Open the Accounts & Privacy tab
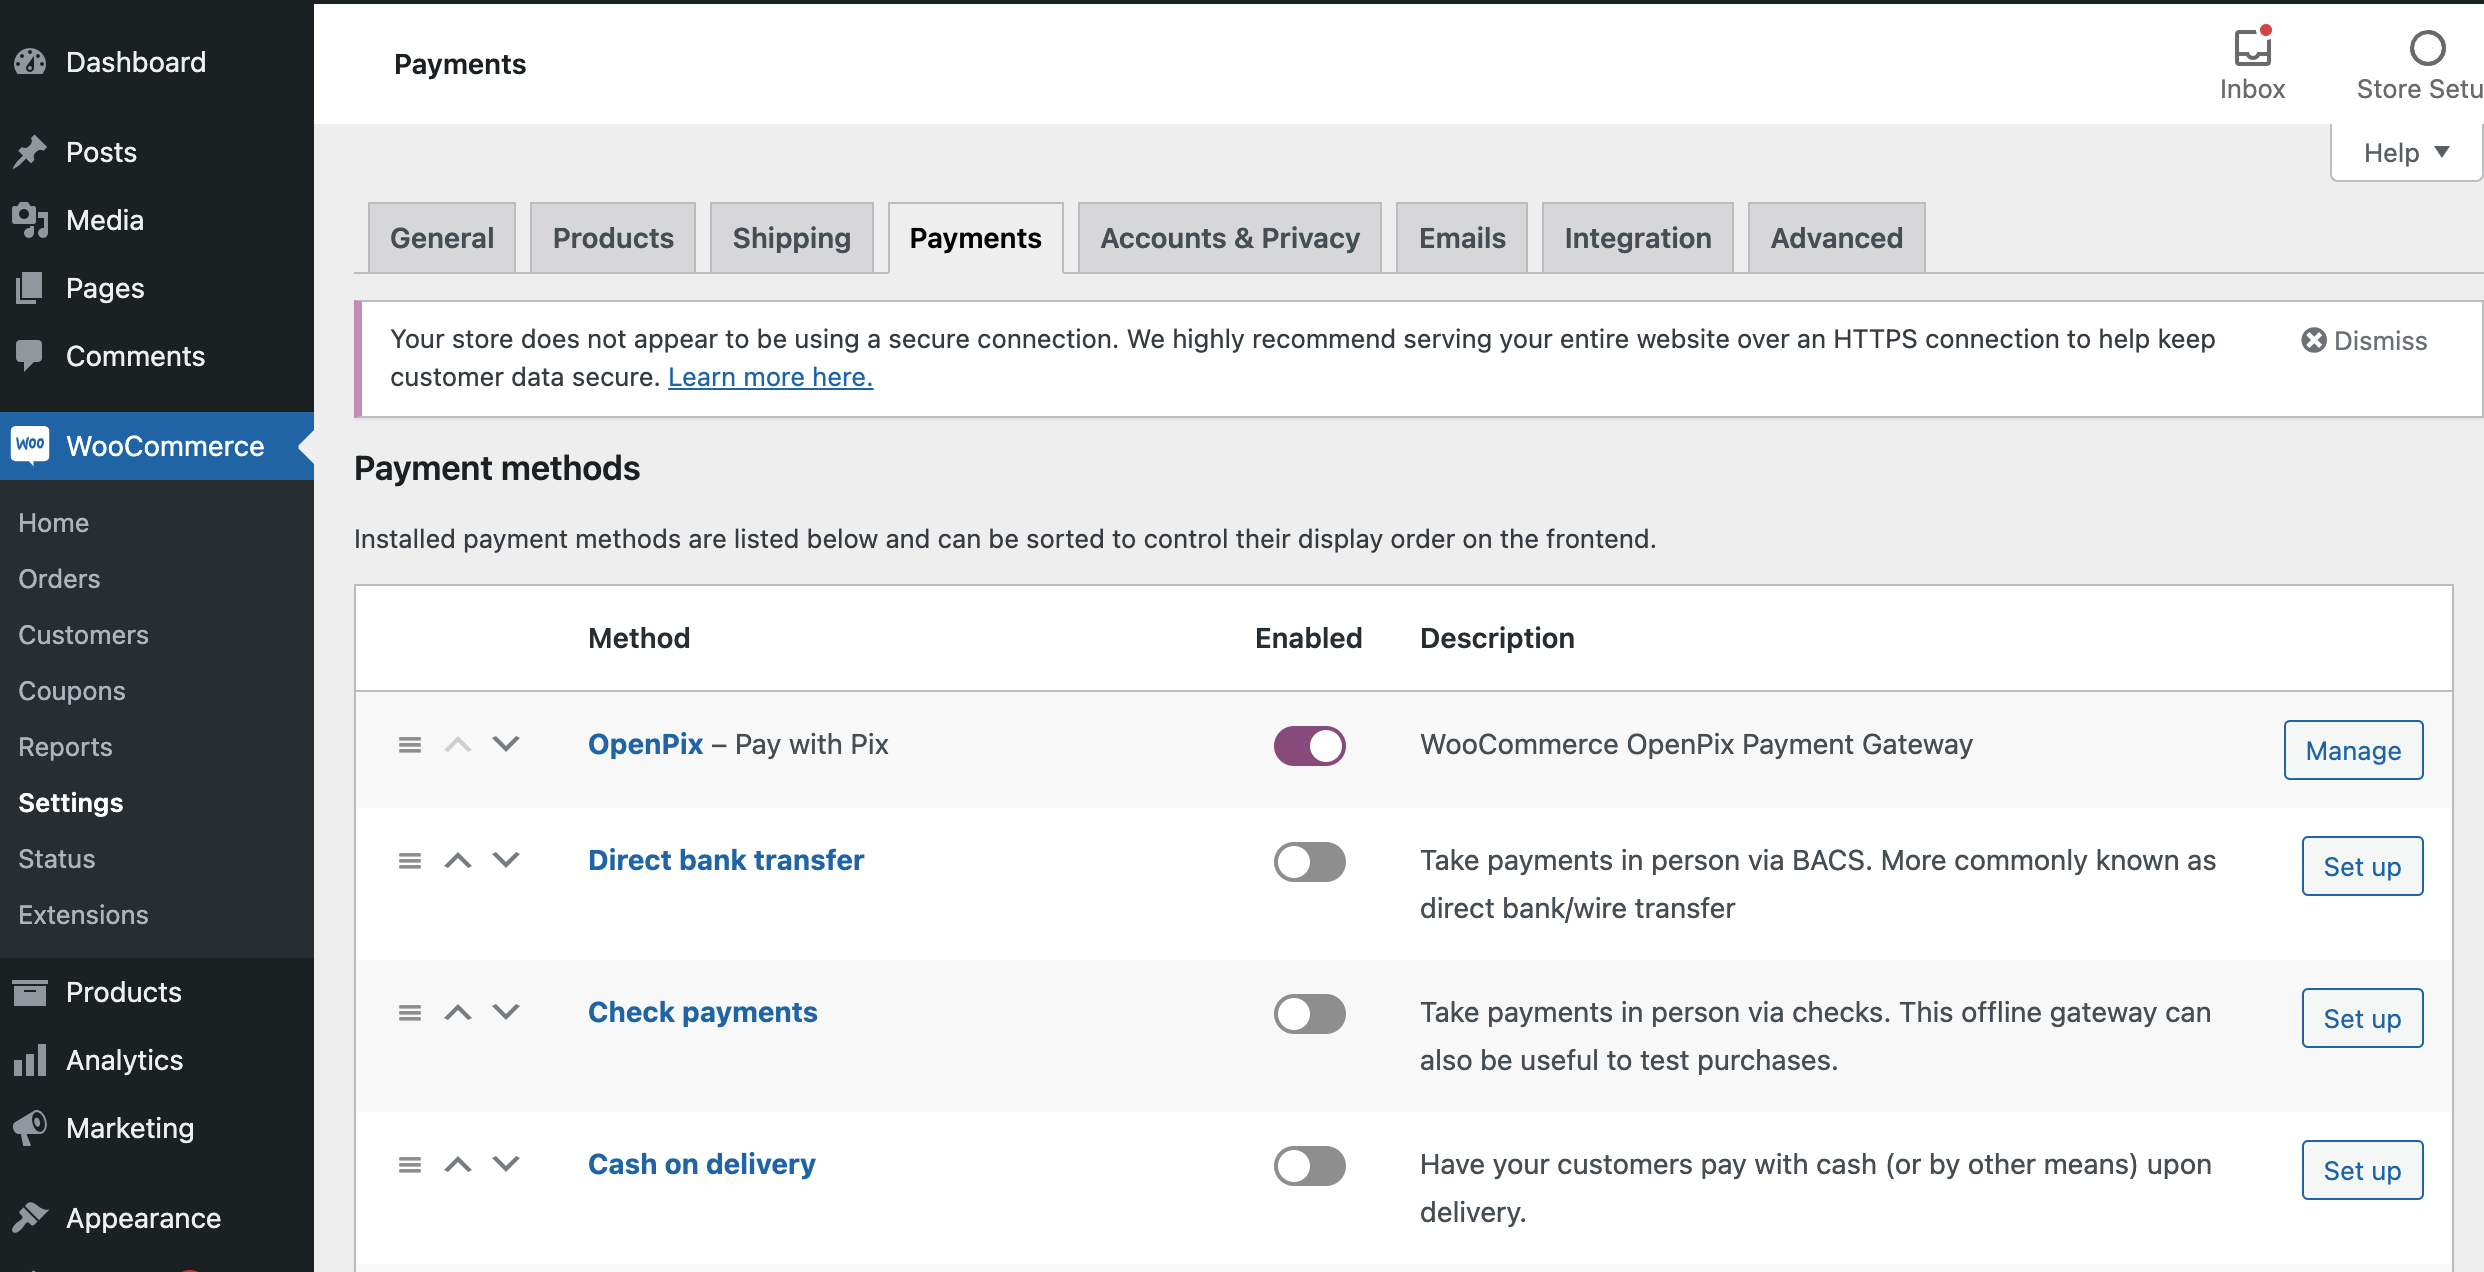This screenshot has width=2484, height=1272. tap(1229, 238)
